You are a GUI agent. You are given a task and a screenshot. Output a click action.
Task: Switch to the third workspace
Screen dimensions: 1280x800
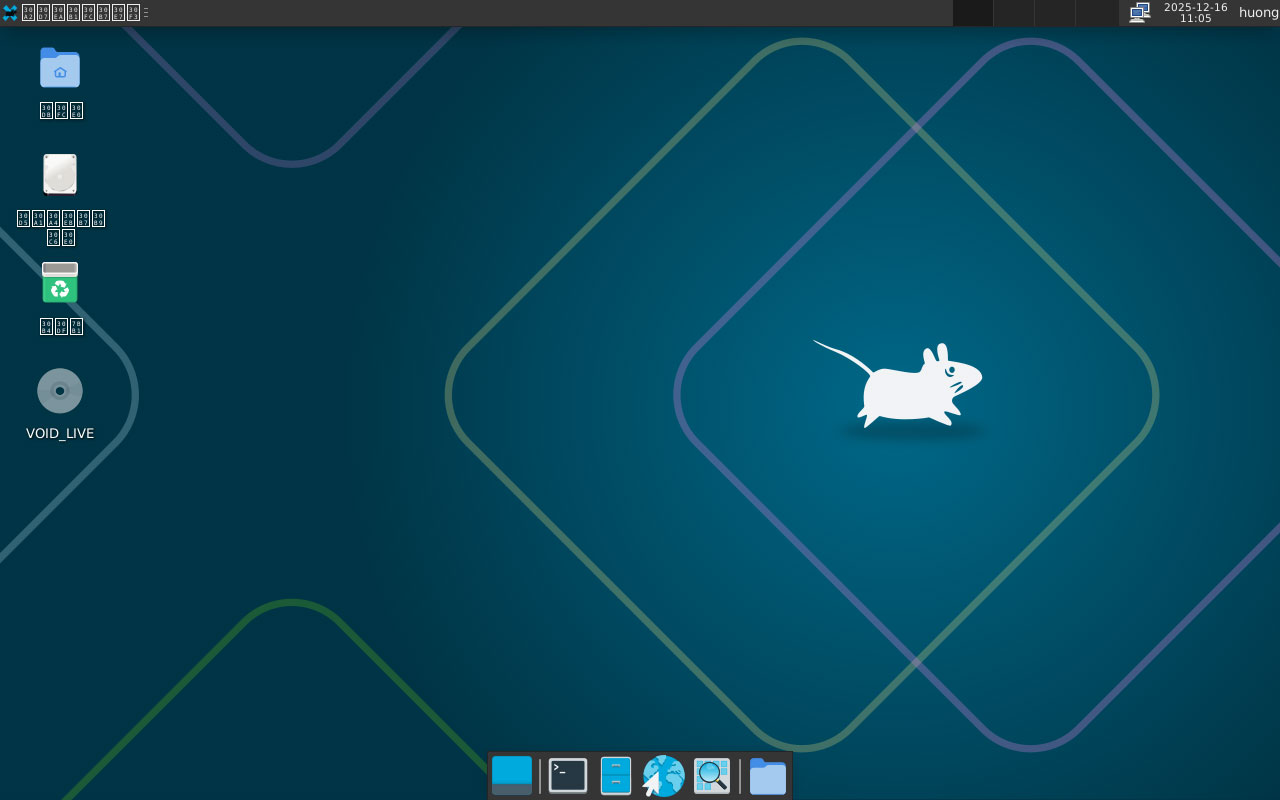tap(1054, 13)
